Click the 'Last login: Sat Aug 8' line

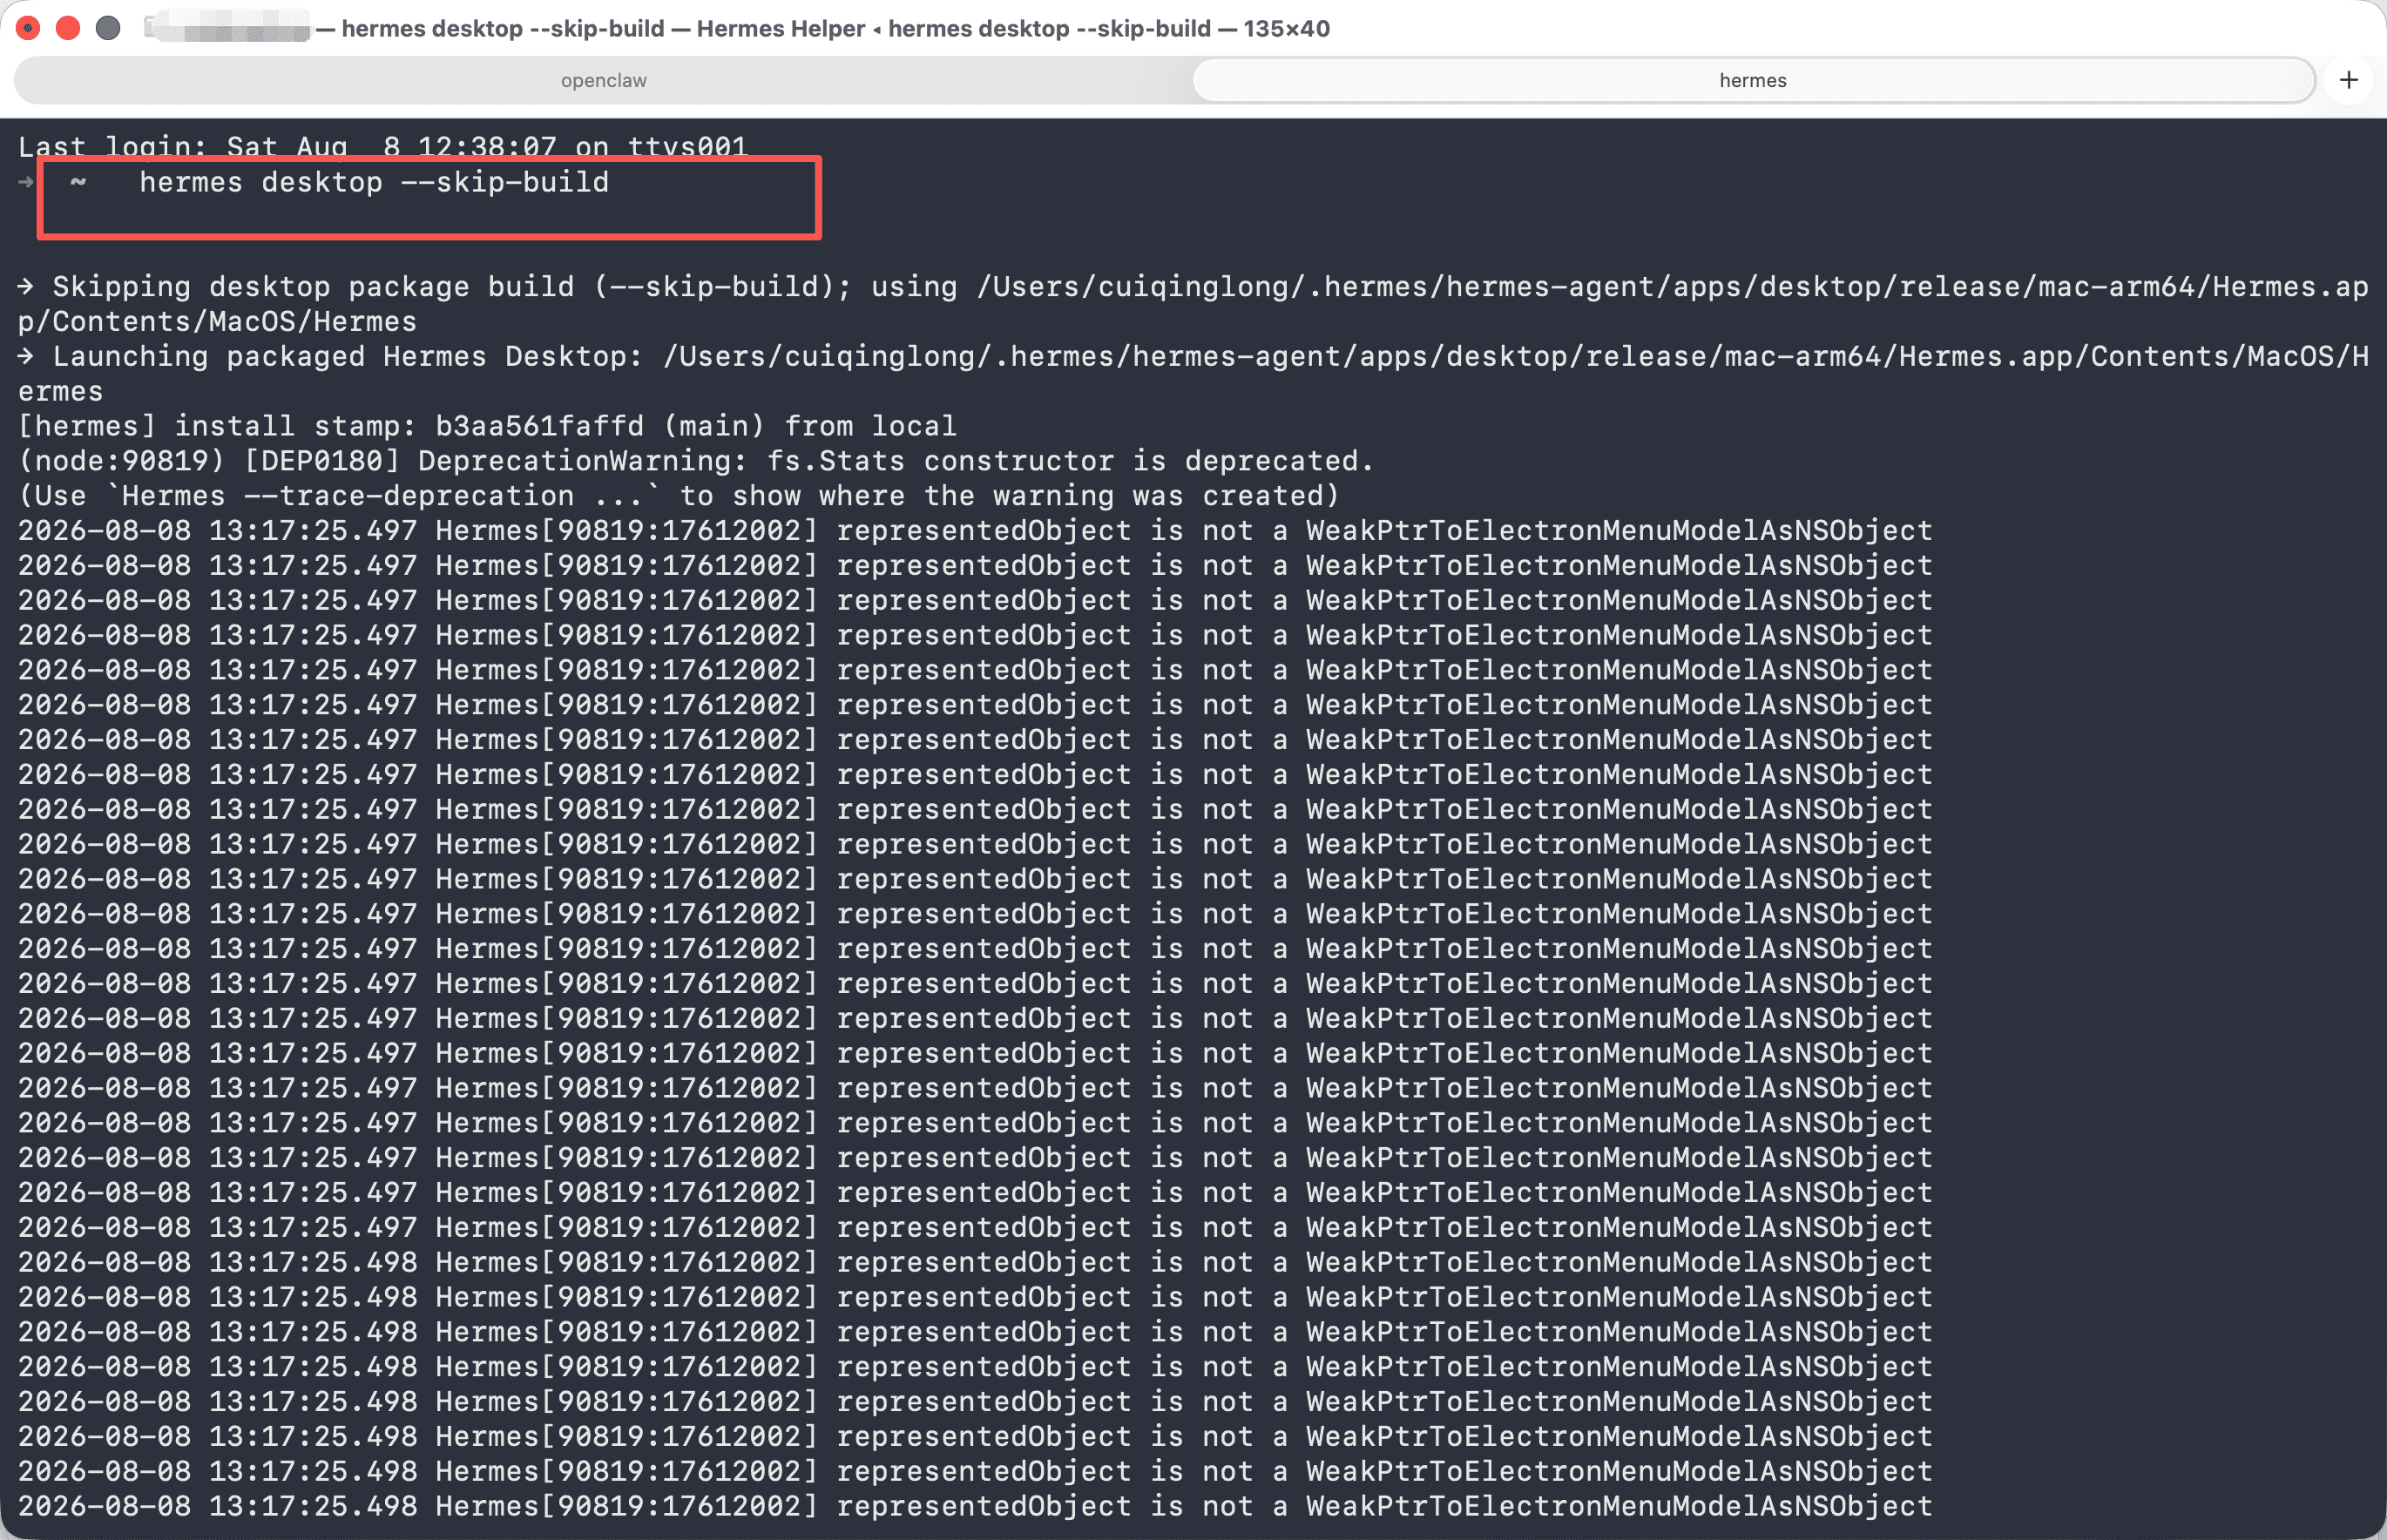pyautogui.click(x=382, y=146)
